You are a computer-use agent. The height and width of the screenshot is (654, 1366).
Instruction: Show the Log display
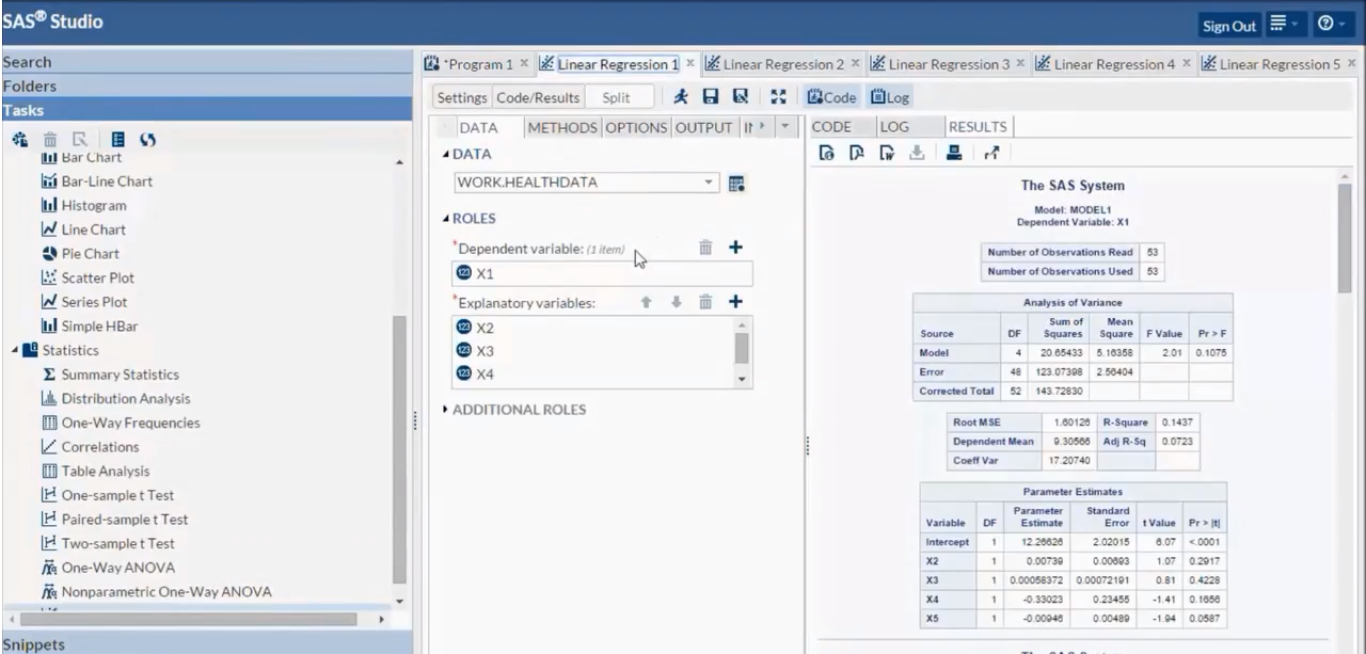coord(879,97)
